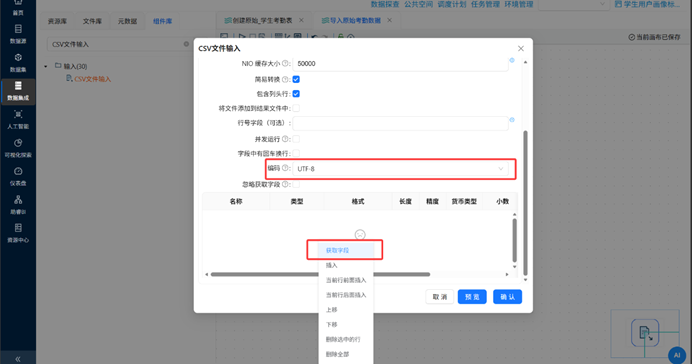Choose 插入 from the context menu
692x364 pixels.
(x=346, y=265)
